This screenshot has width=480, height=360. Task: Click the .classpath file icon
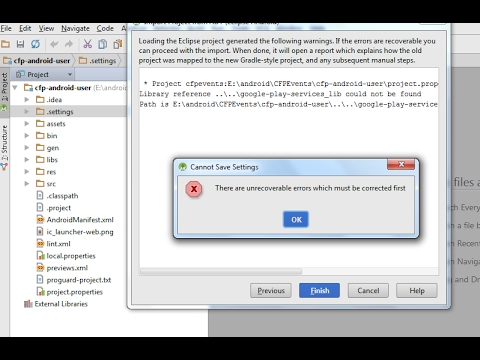(40, 196)
